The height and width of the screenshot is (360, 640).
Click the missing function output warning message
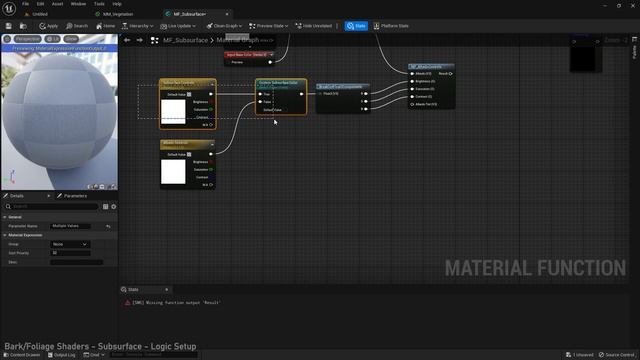(x=176, y=303)
